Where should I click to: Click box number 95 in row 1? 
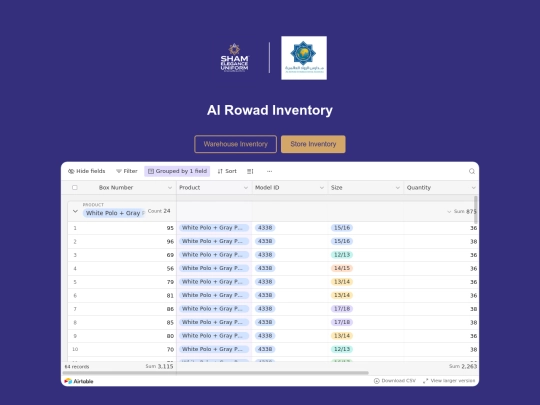tap(170, 228)
